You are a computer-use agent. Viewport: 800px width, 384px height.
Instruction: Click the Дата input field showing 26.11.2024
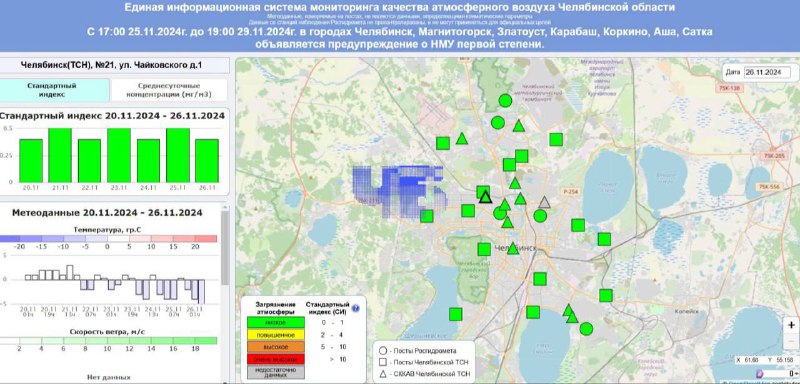(x=767, y=72)
